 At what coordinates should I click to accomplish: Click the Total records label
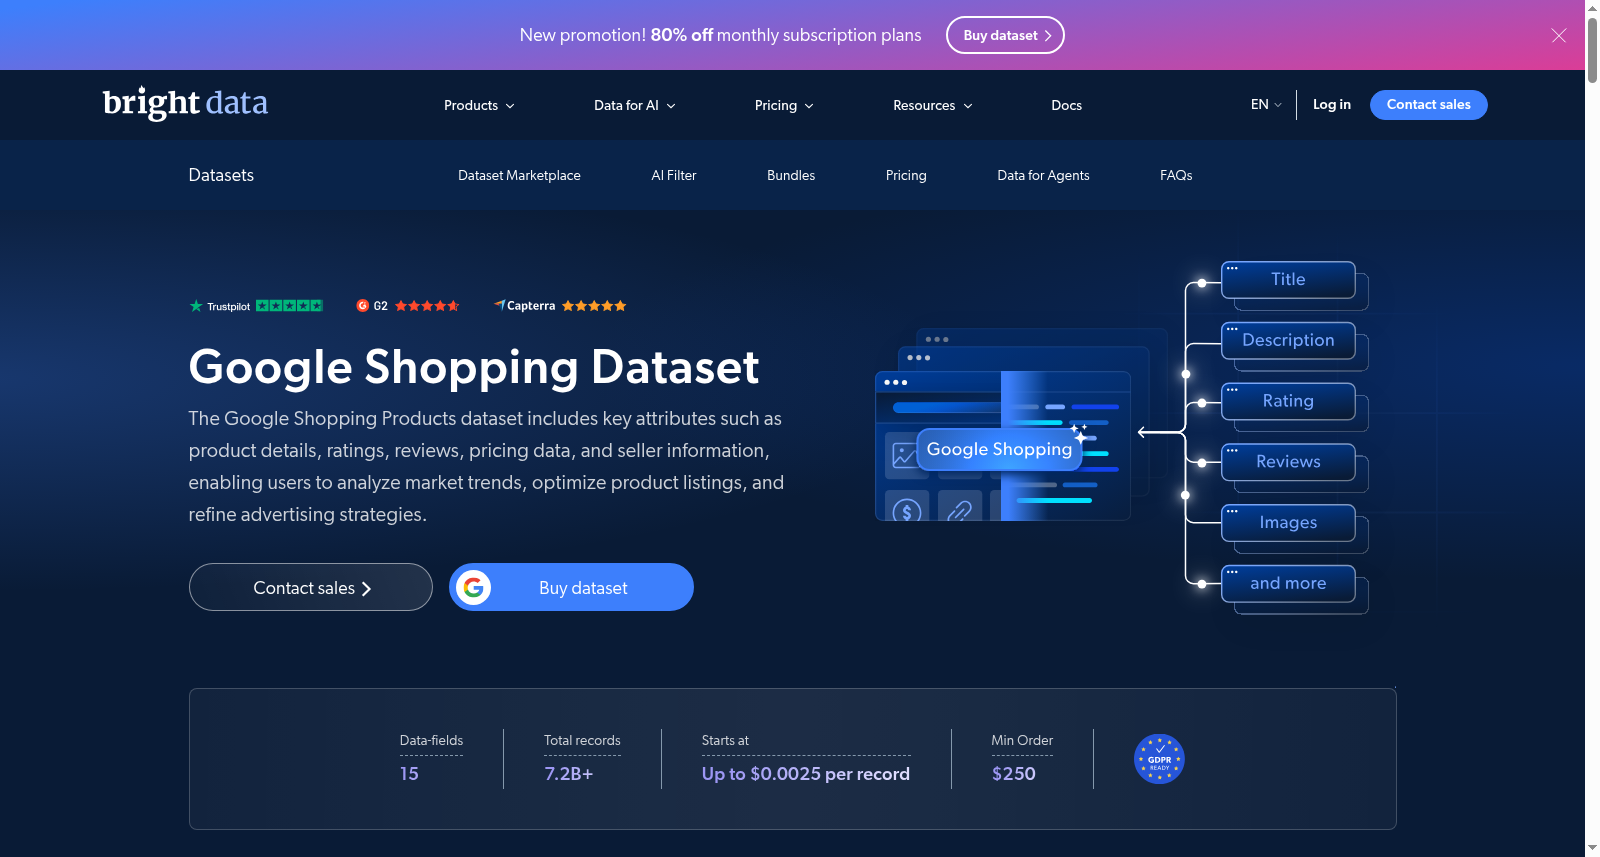(x=582, y=741)
